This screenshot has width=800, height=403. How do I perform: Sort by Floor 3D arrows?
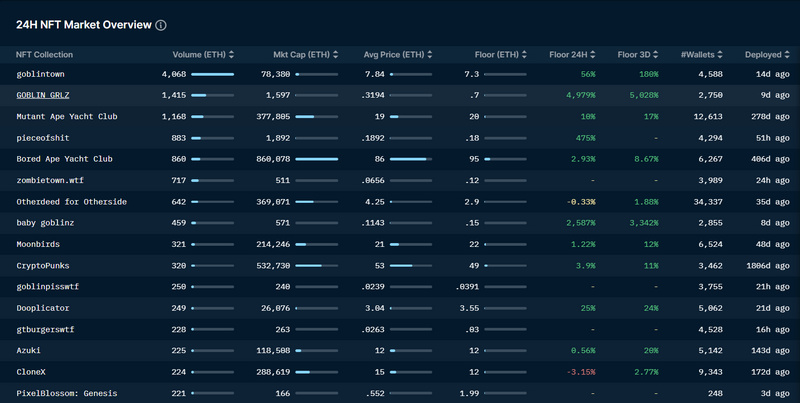pos(656,55)
